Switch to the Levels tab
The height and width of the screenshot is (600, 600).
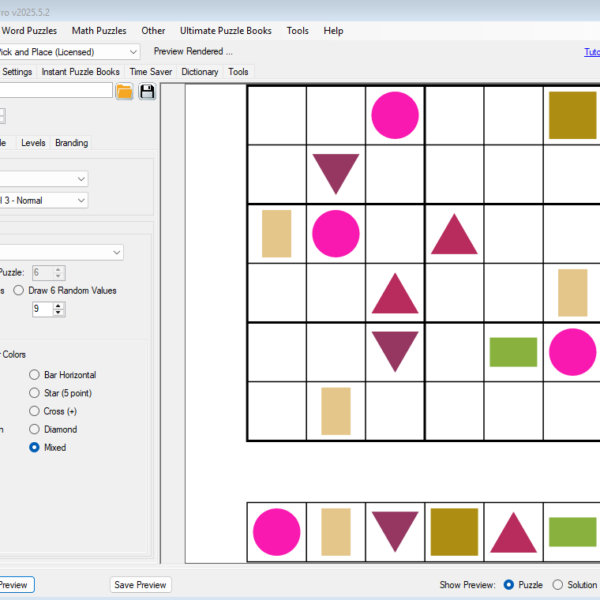33,143
